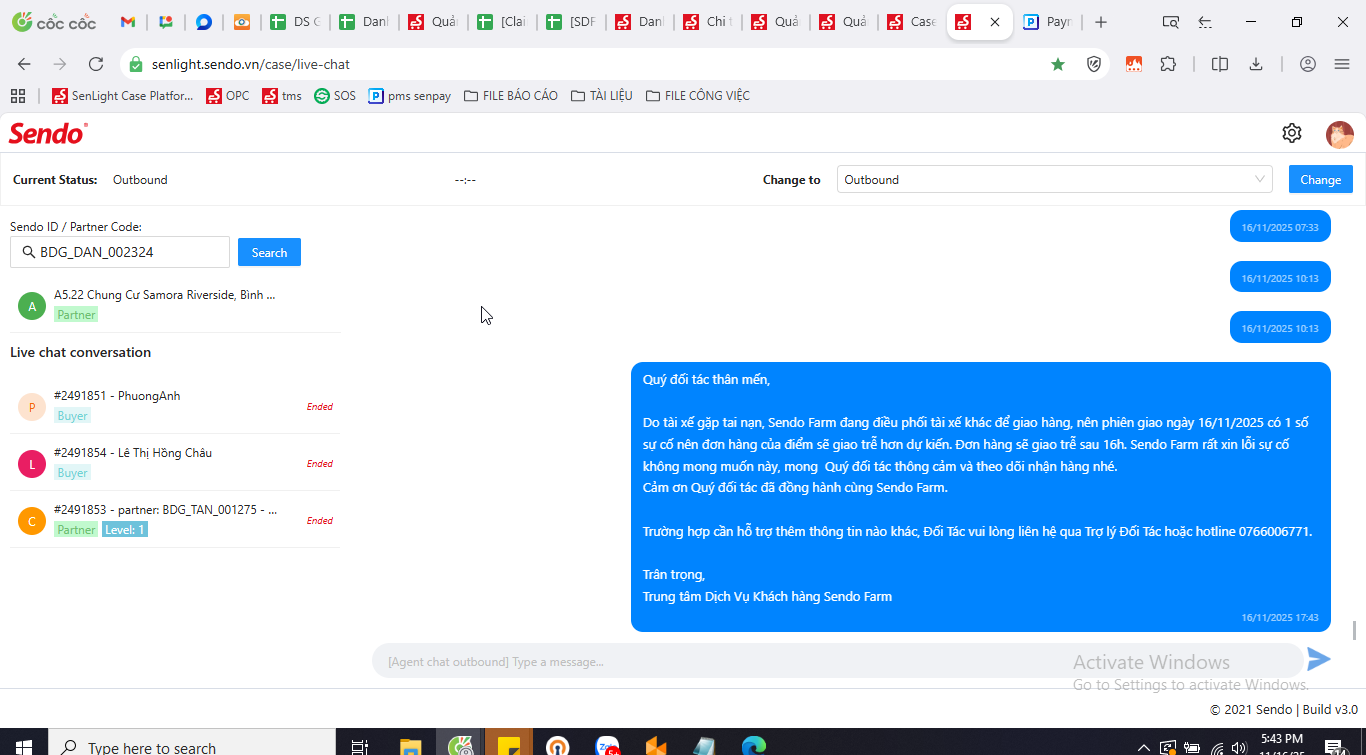Focus the agent chat message input

click(x=837, y=661)
